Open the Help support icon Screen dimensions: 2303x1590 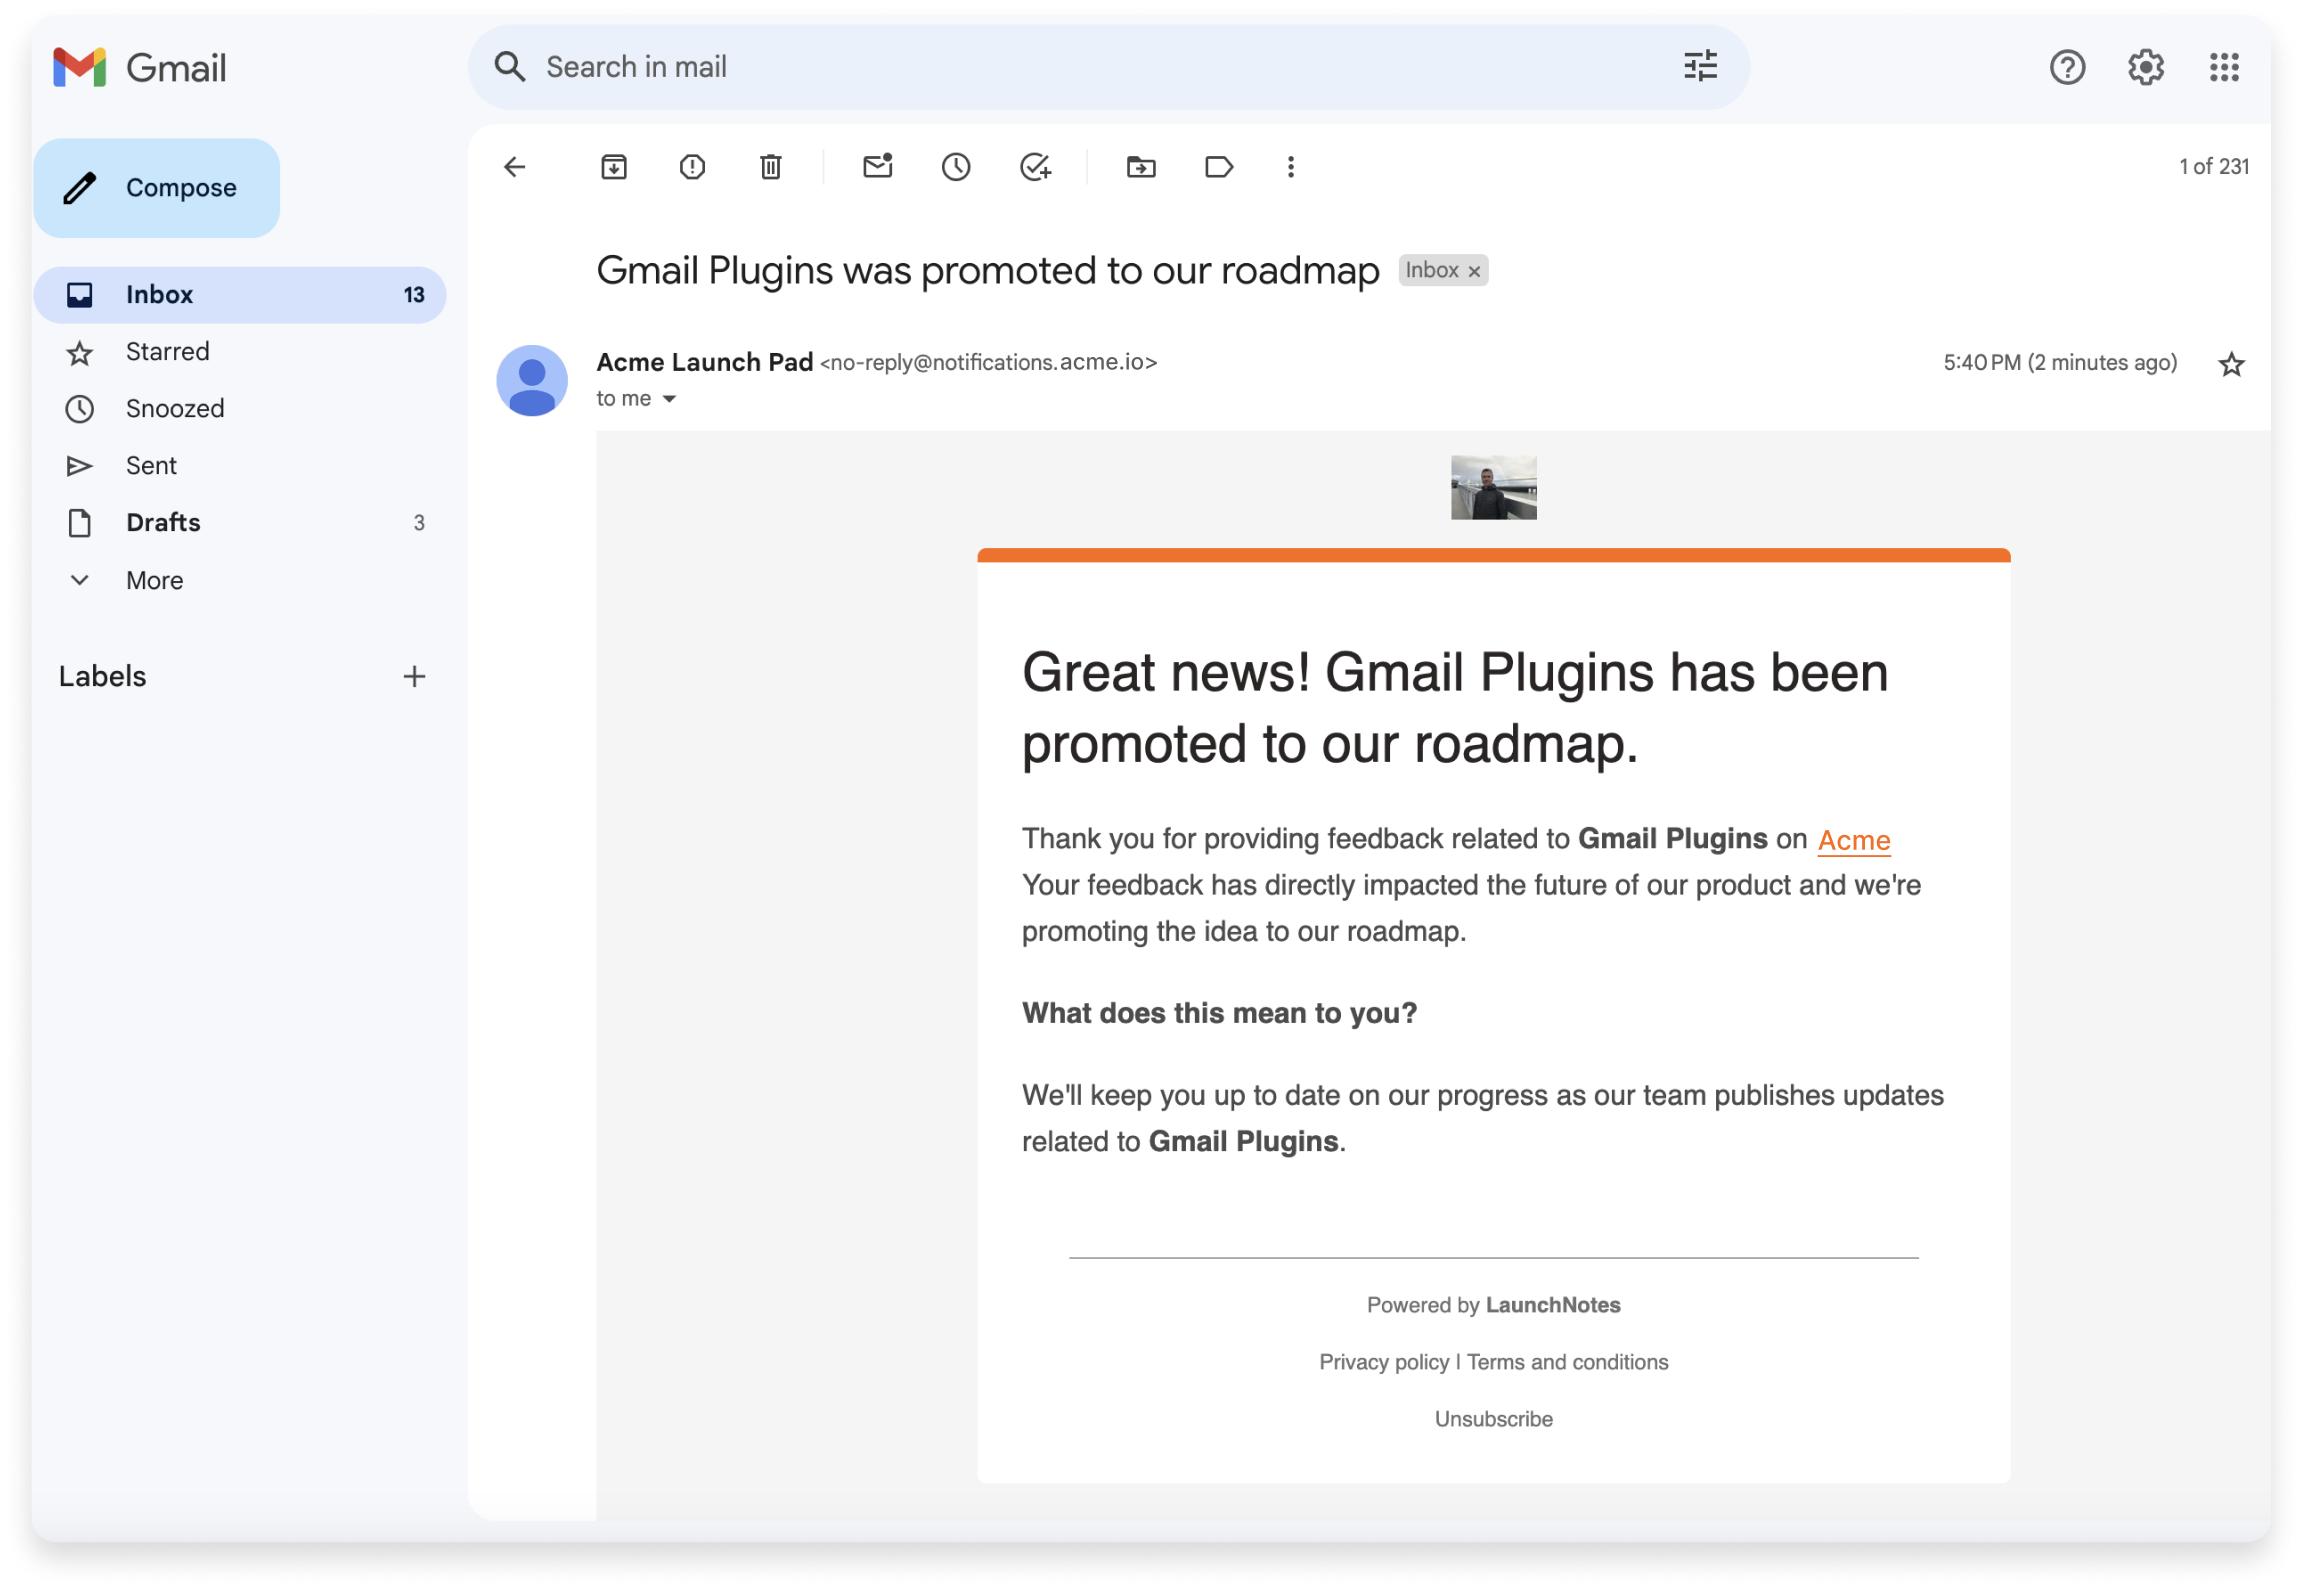point(2066,67)
